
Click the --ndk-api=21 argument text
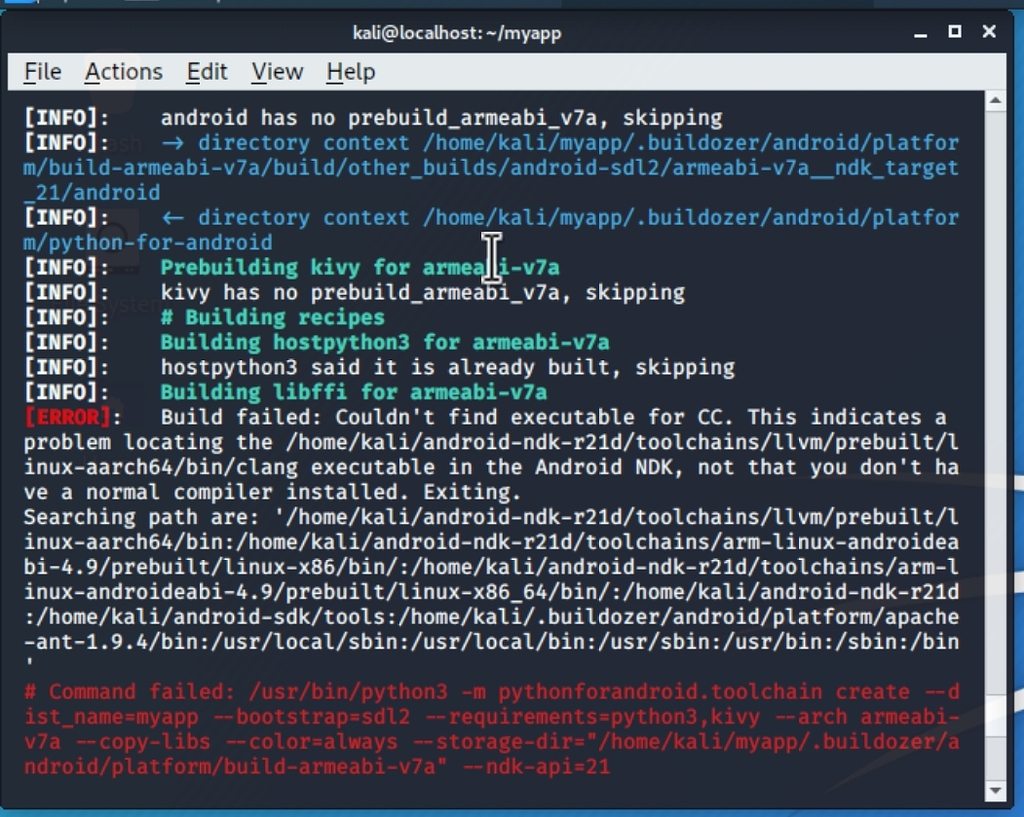pos(540,766)
